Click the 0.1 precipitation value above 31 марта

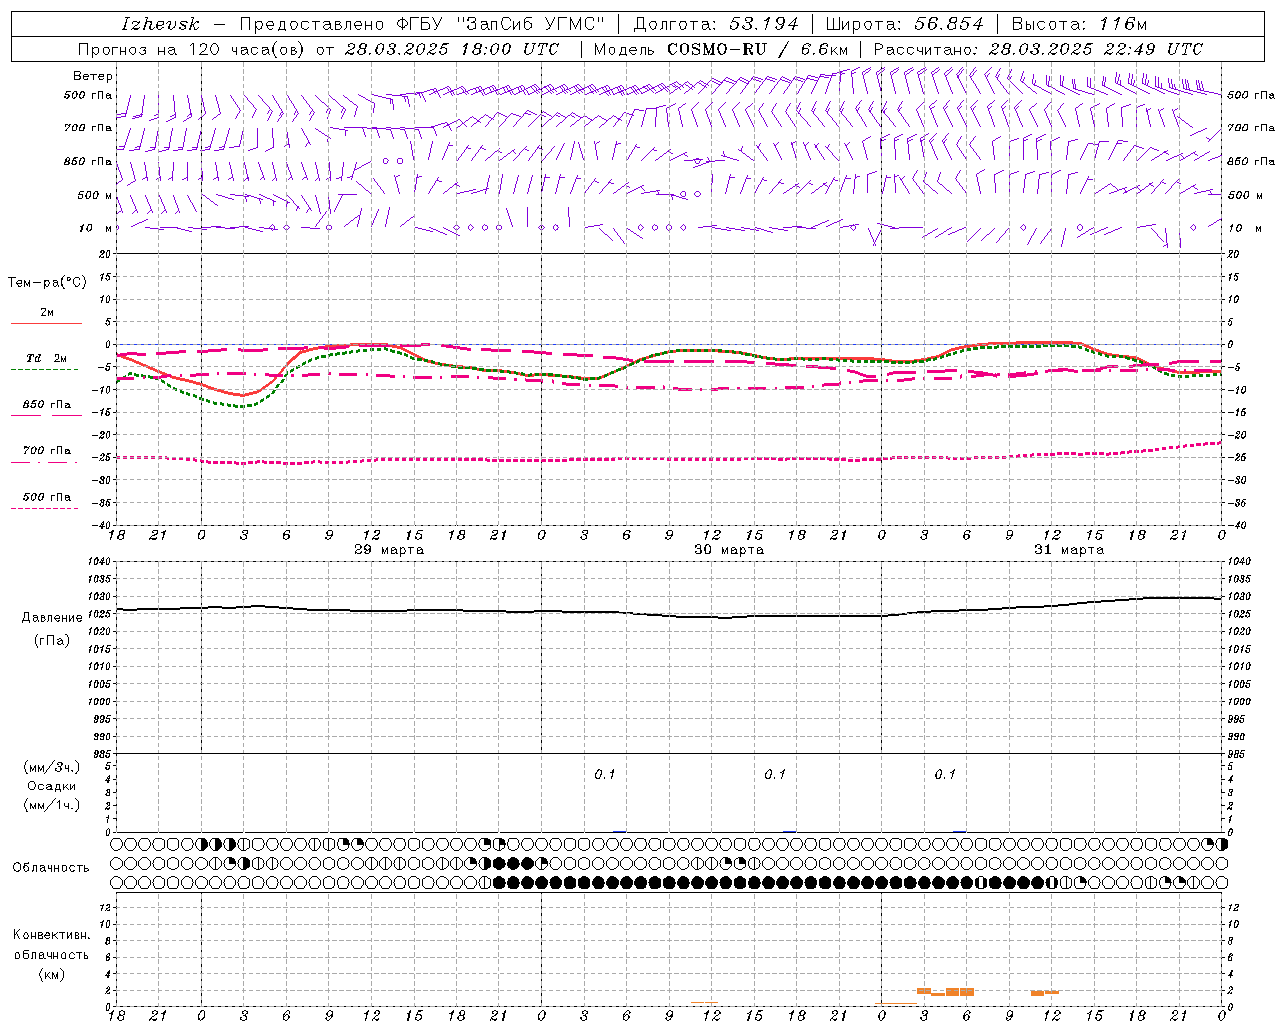945,775
